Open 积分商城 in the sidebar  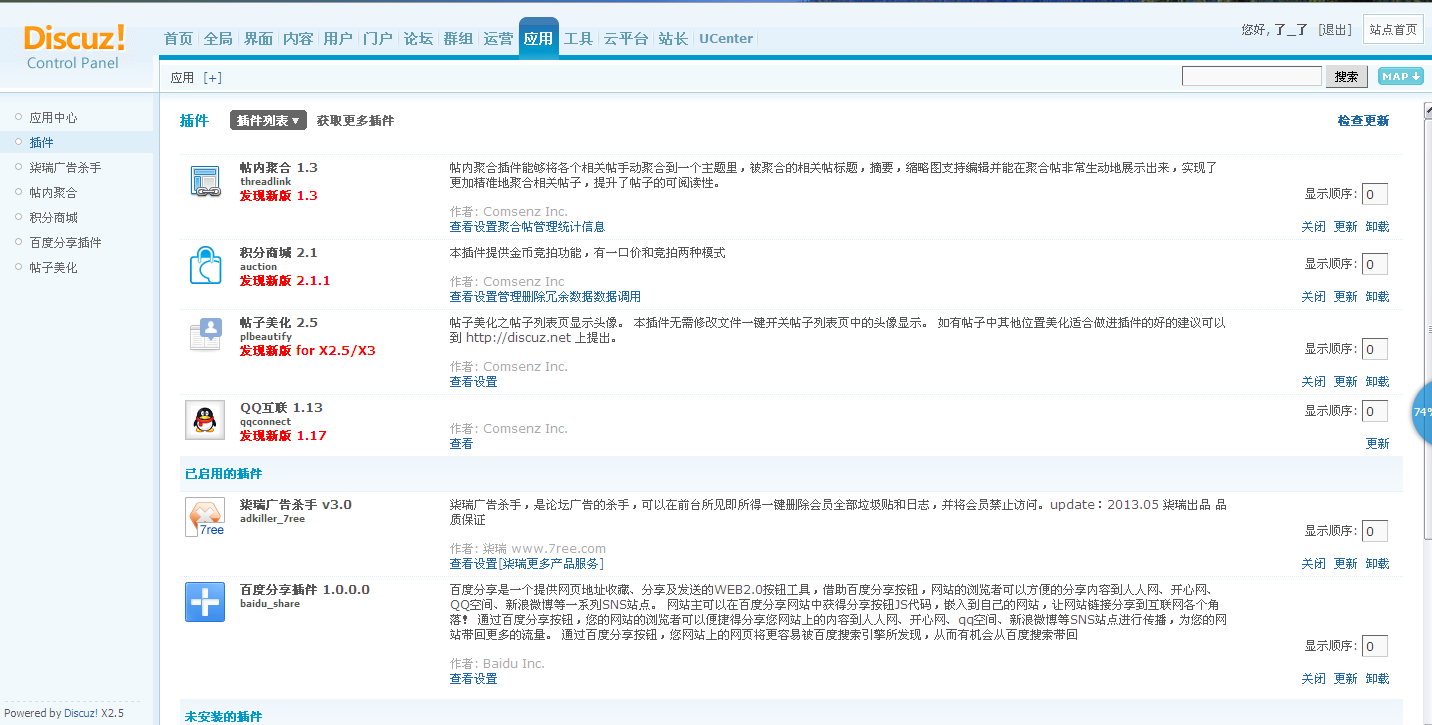(53, 218)
